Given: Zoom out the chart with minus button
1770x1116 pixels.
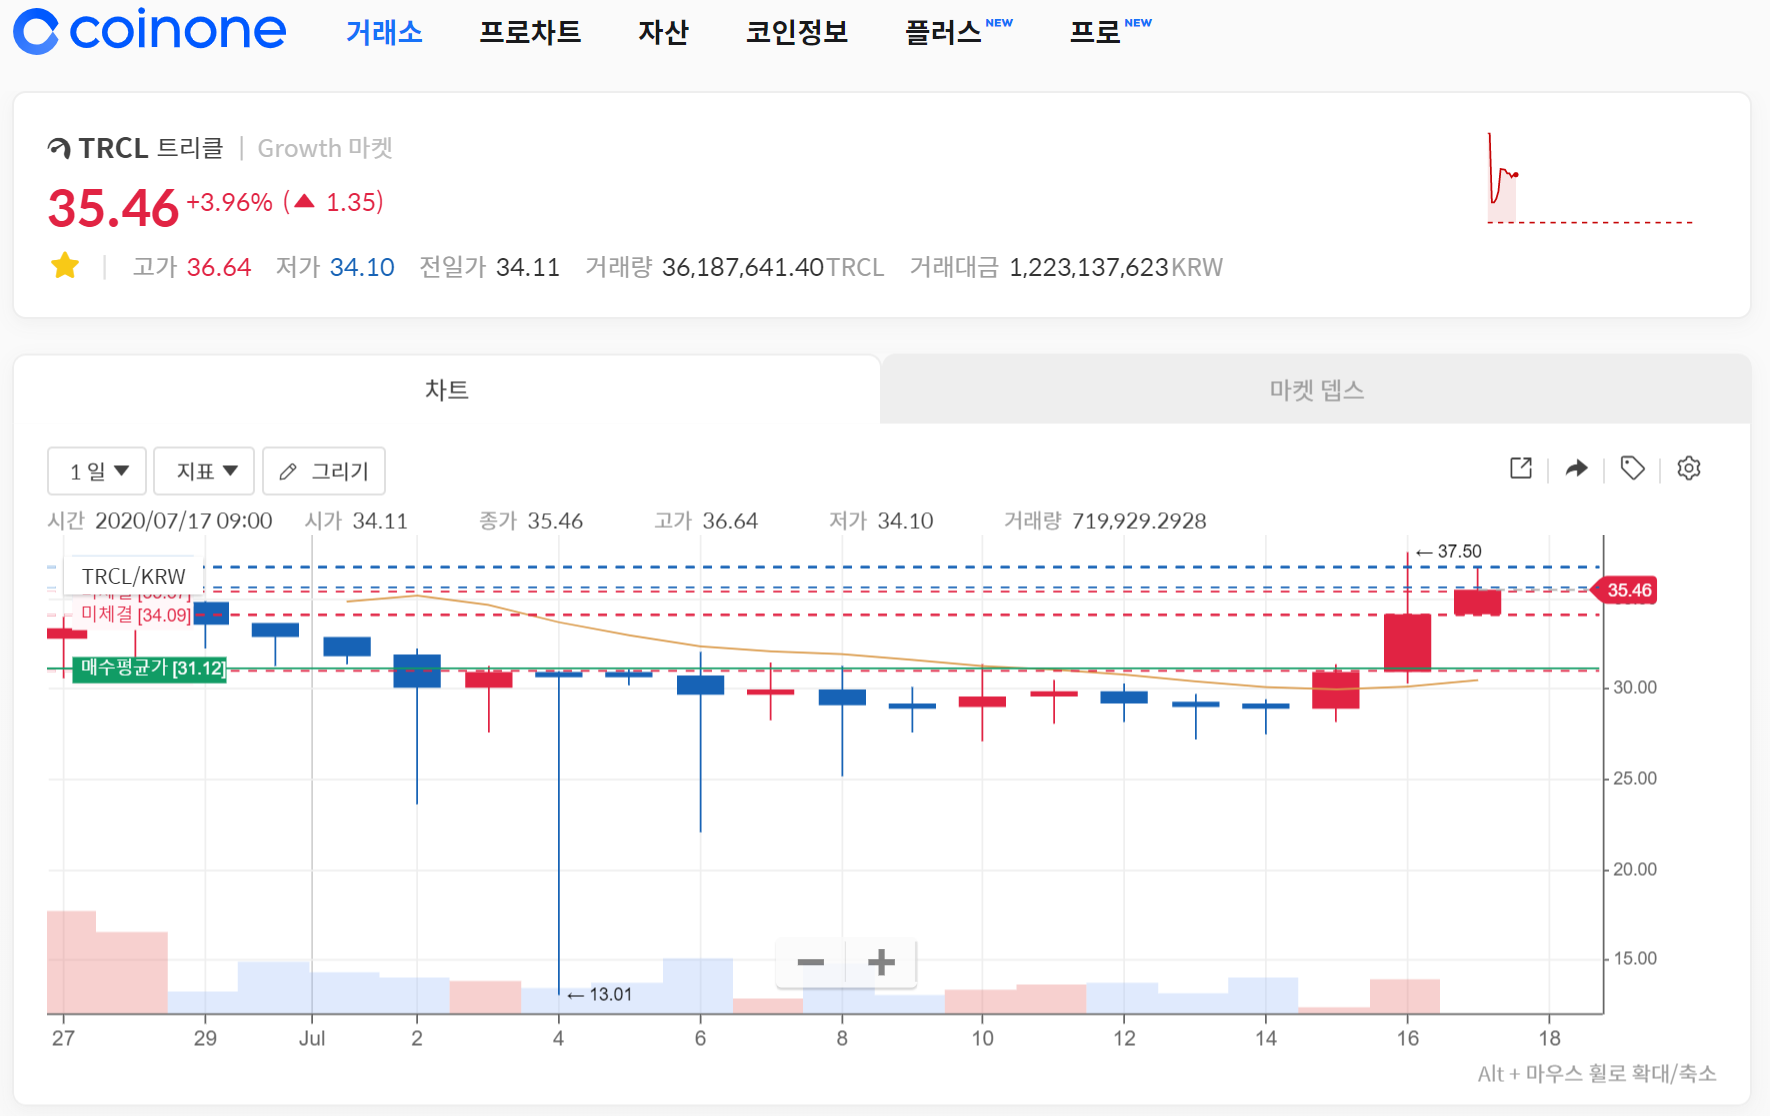Looking at the screenshot, I should [811, 963].
